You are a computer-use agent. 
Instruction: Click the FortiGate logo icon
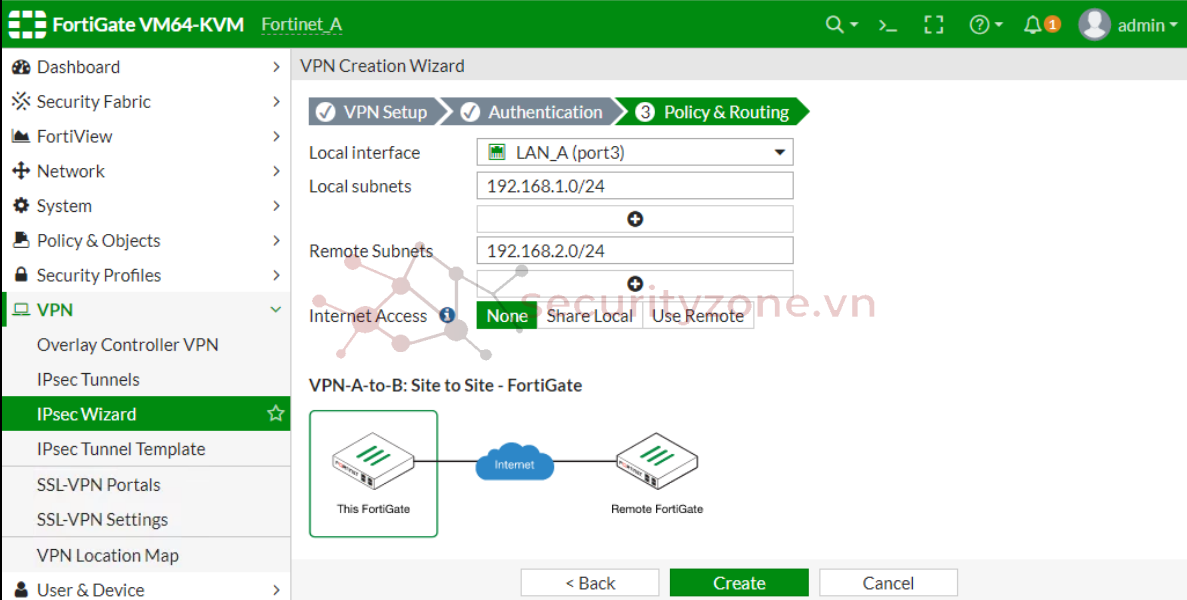(x=27, y=24)
